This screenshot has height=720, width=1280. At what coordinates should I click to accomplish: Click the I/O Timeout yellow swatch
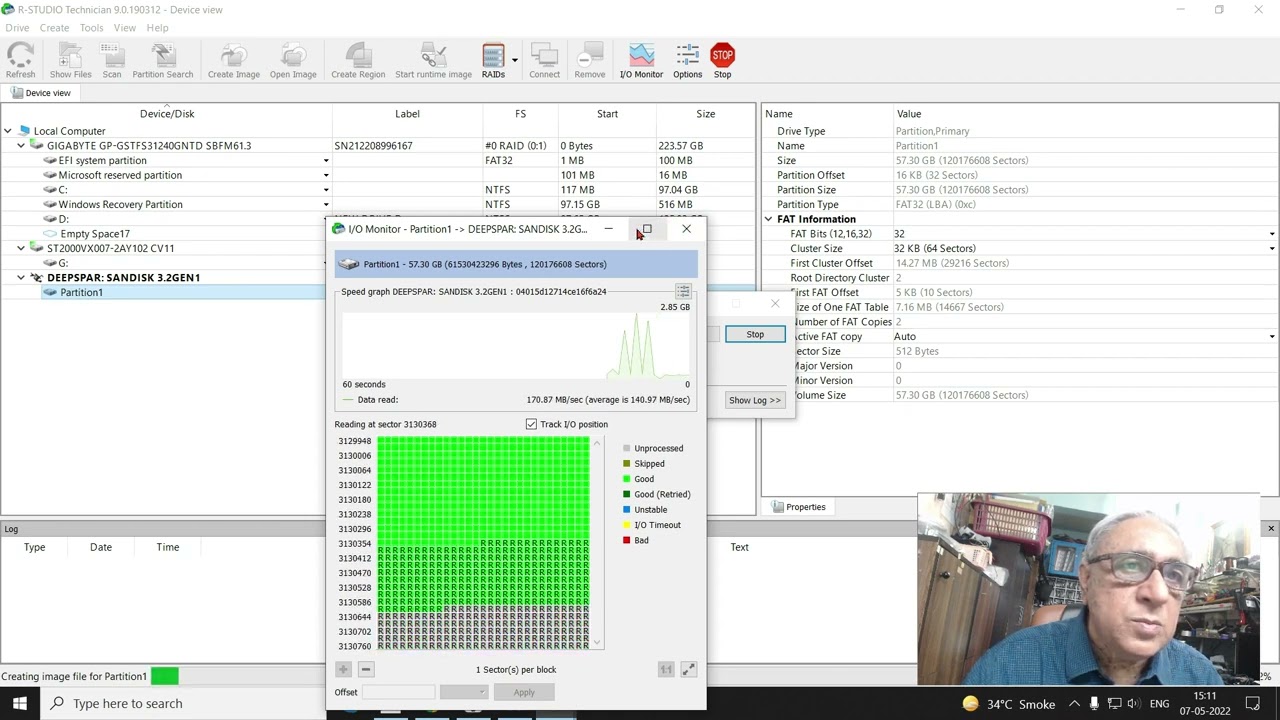[627, 525]
